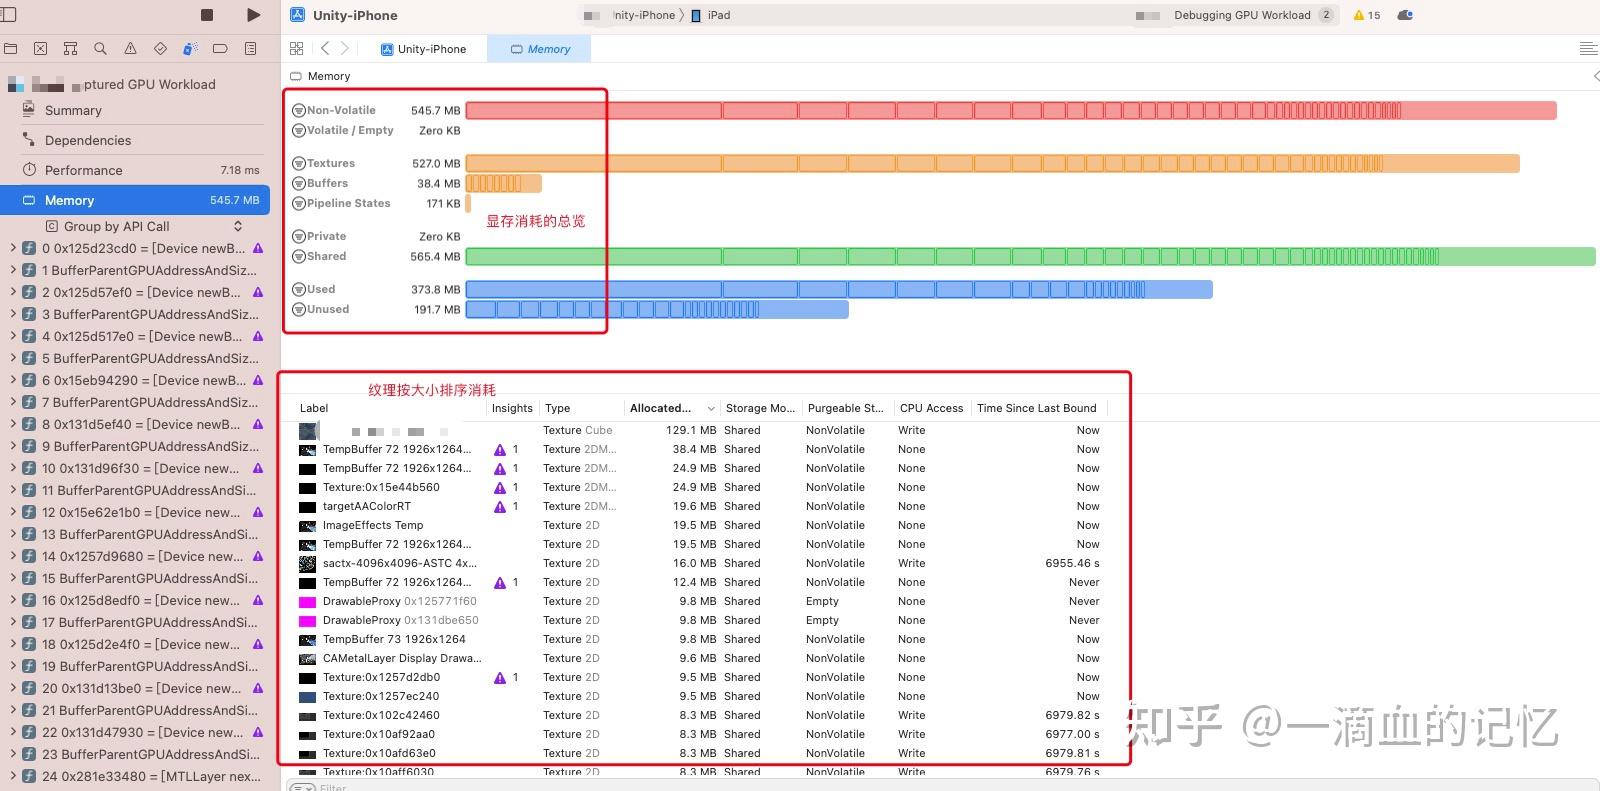Click insight warning icon on row 0 0x125d23cd0
This screenshot has width=1600, height=791.
tap(258, 248)
